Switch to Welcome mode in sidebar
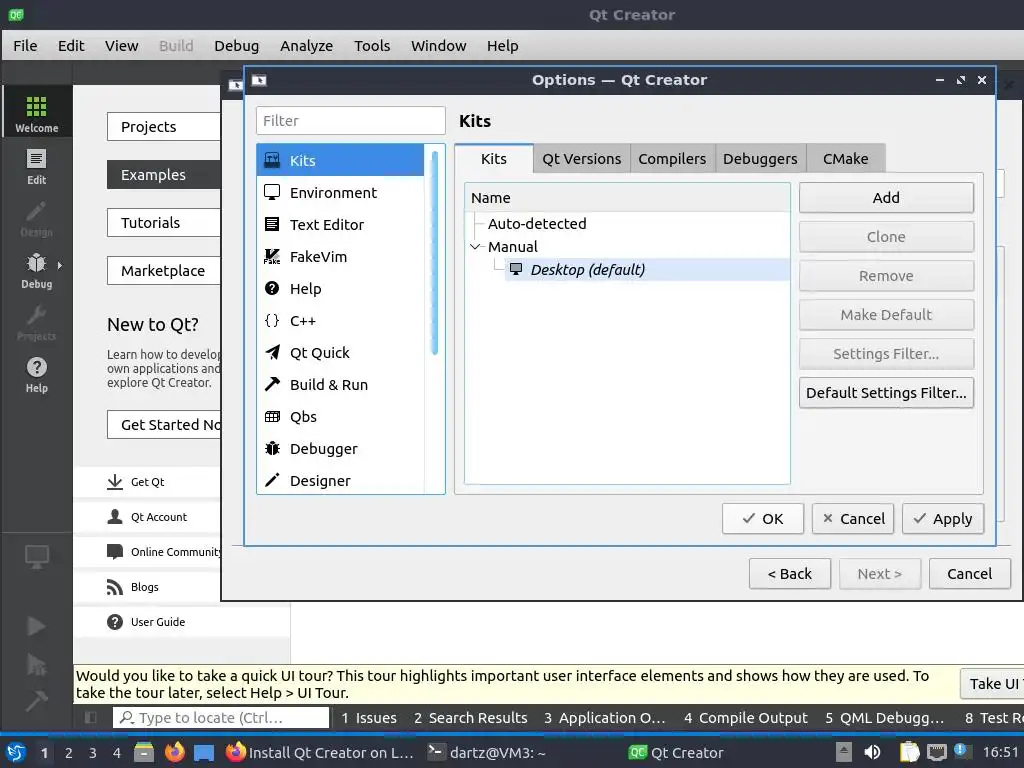The height and width of the screenshot is (768, 1024). (37, 112)
